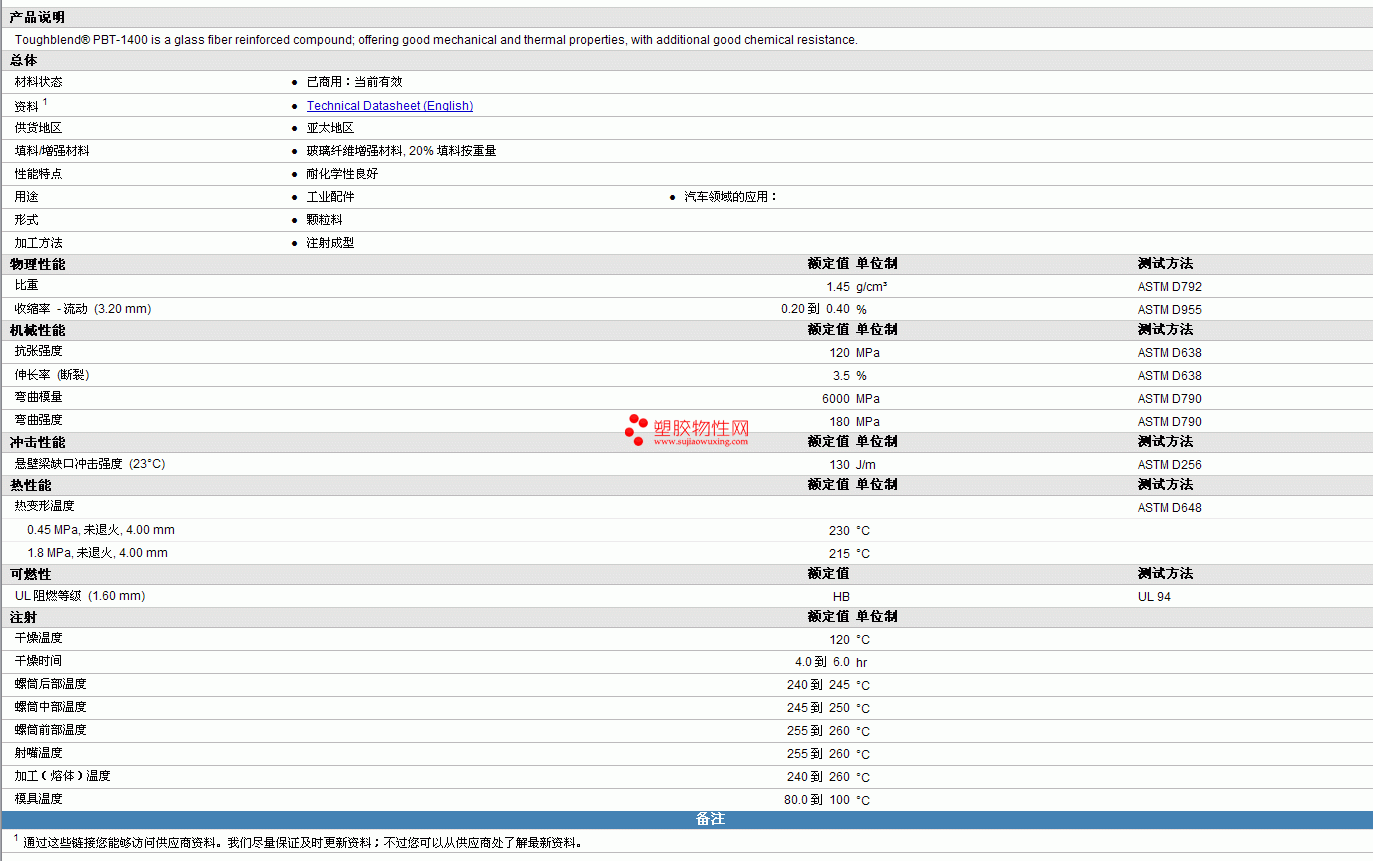Image resolution: width=1373 pixels, height=861 pixels.
Task: Select the 射嘴温度 row label
Action: (x=38, y=753)
